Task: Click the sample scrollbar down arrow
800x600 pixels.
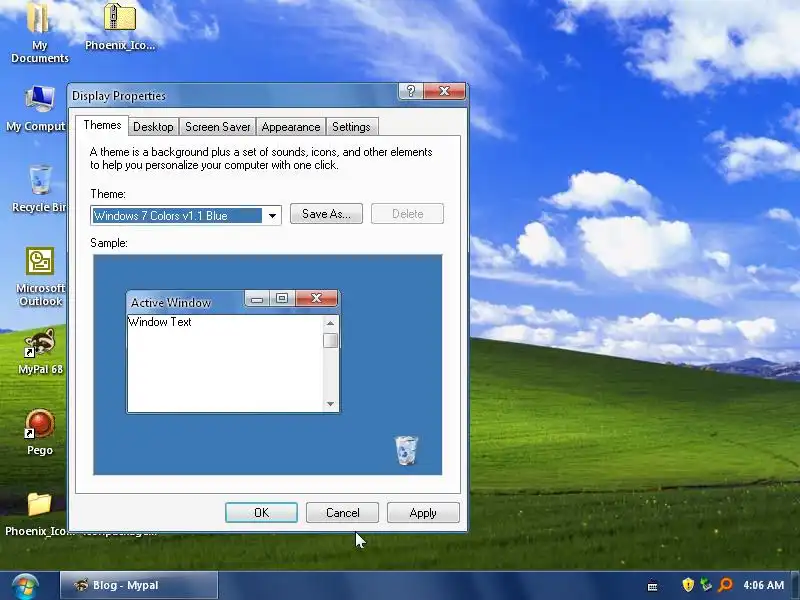Action: [x=331, y=404]
